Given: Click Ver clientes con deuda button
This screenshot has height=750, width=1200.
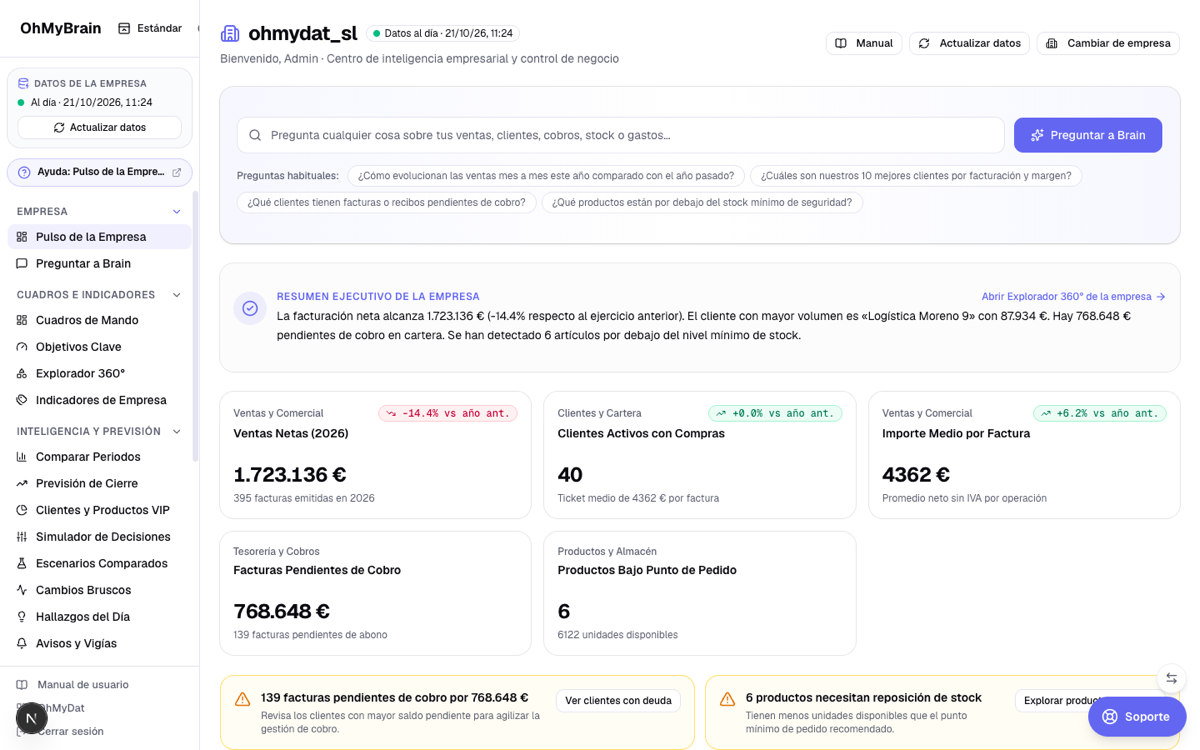Looking at the screenshot, I should pyautogui.click(x=618, y=701).
